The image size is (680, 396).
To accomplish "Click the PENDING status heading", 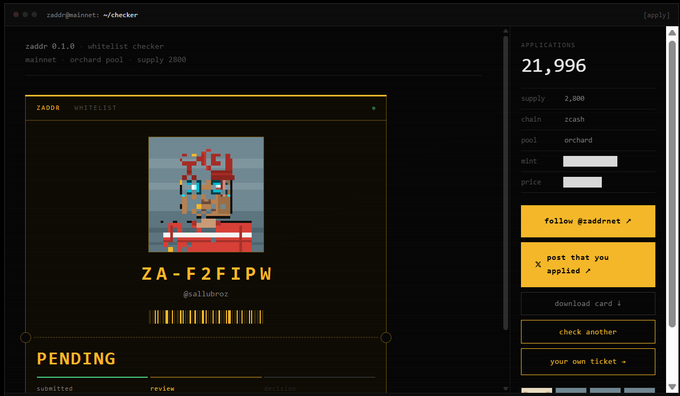I will coord(76,359).
